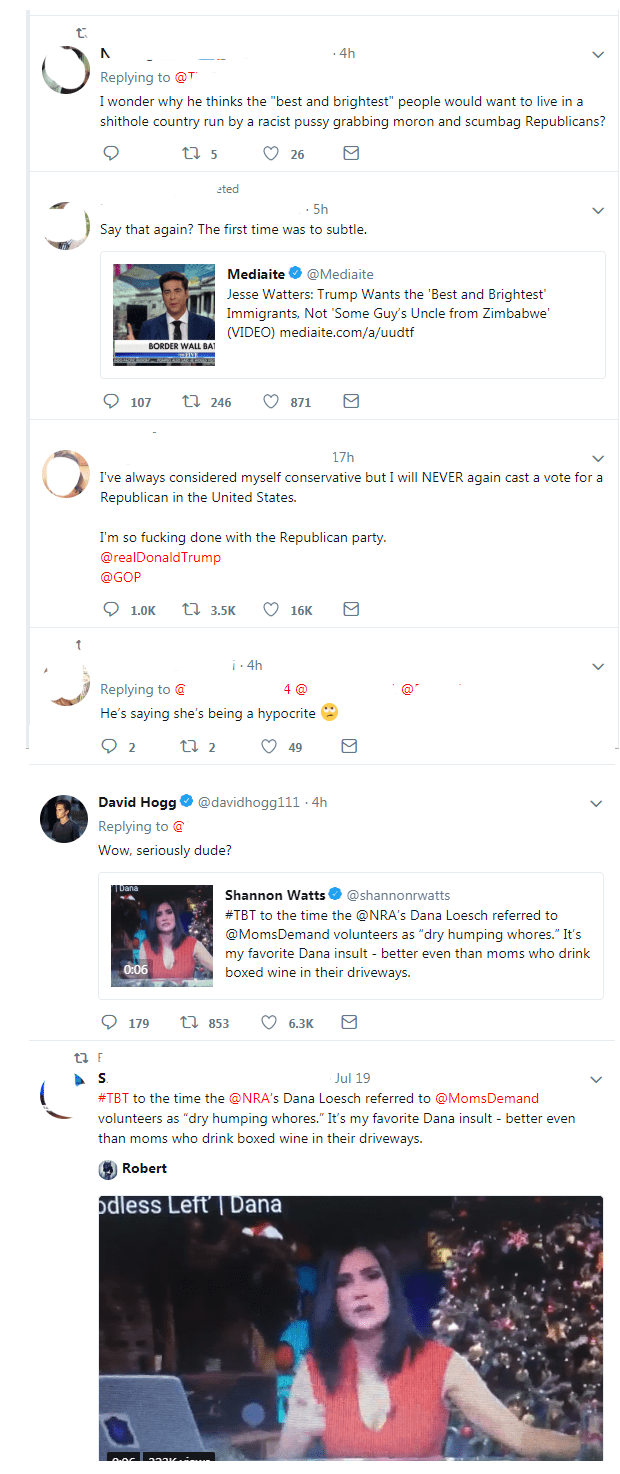Expand options for David Hogg's tweet
This screenshot has height=1474, width=620.
point(596,804)
